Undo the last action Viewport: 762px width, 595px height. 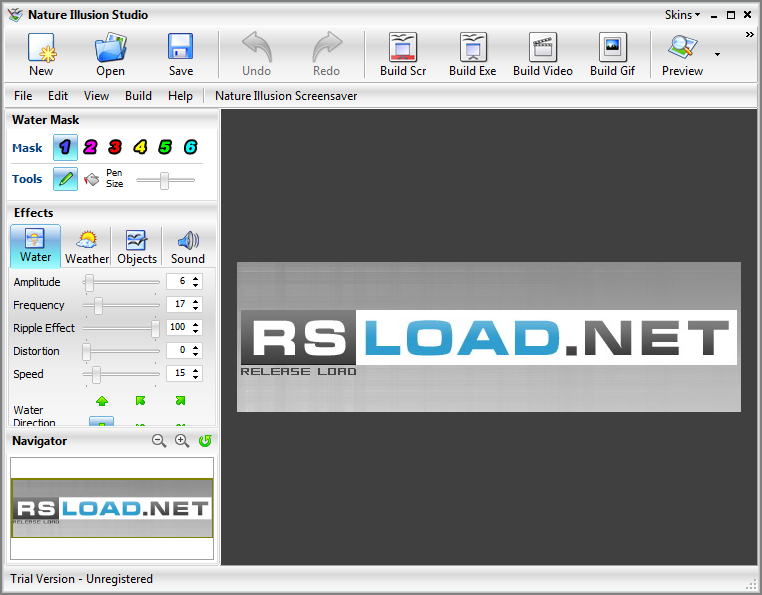point(257,54)
